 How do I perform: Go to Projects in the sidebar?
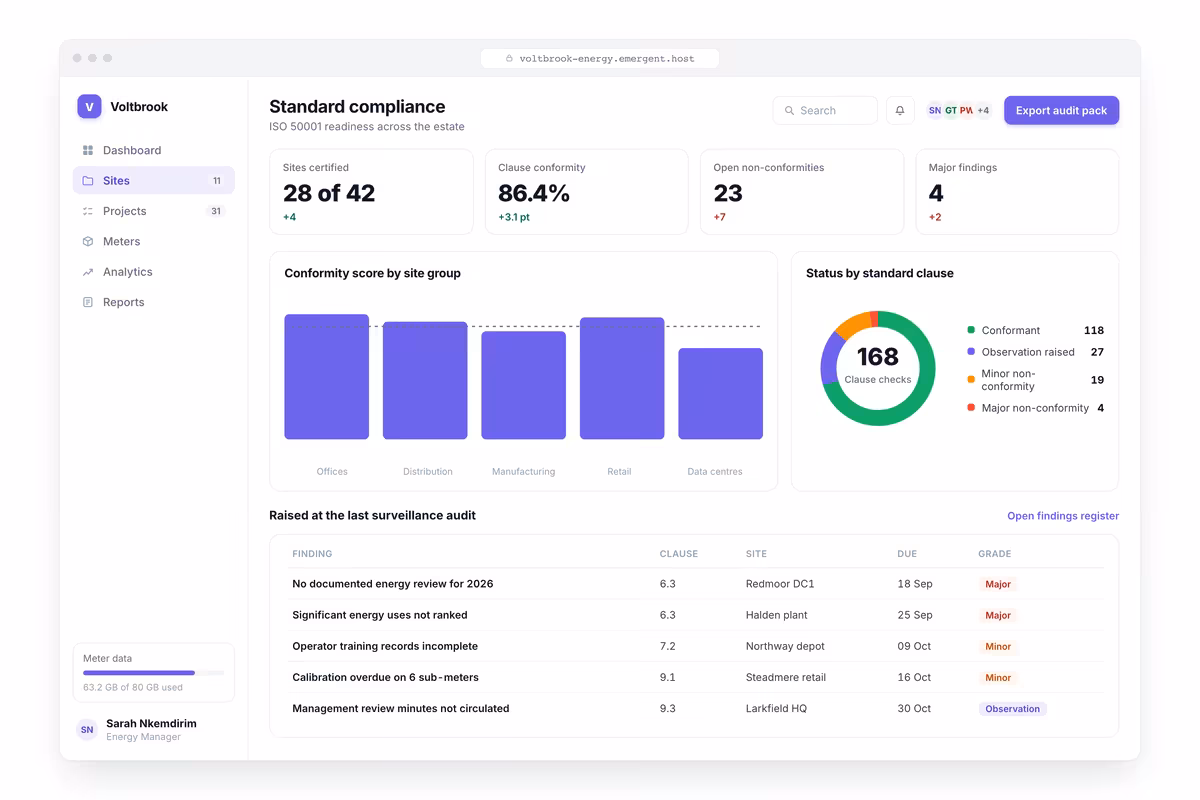pos(154,211)
